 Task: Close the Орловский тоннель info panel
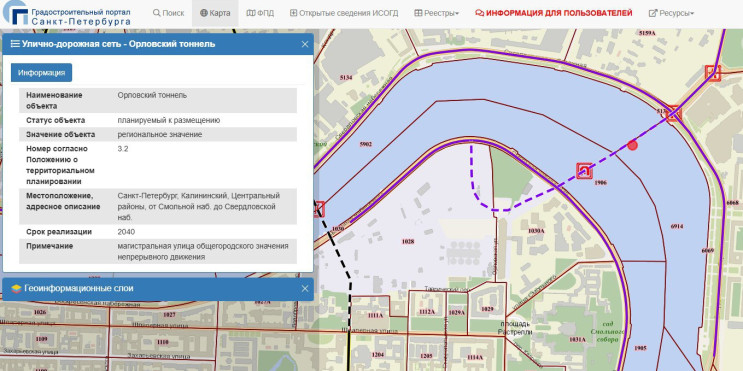[x=305, y=44]
